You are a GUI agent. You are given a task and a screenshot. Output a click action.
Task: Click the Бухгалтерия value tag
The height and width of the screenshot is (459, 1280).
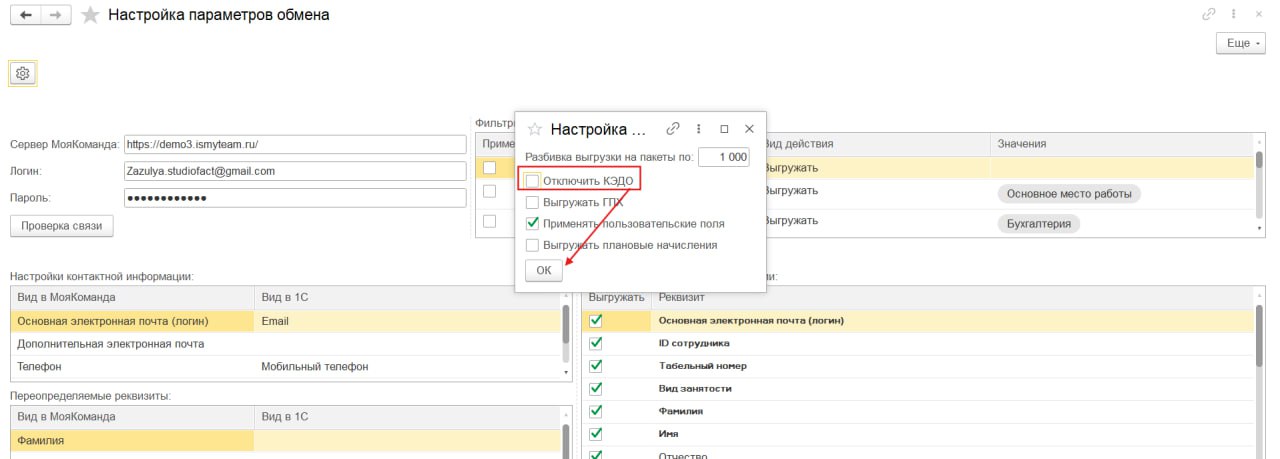click(1038, 224)
